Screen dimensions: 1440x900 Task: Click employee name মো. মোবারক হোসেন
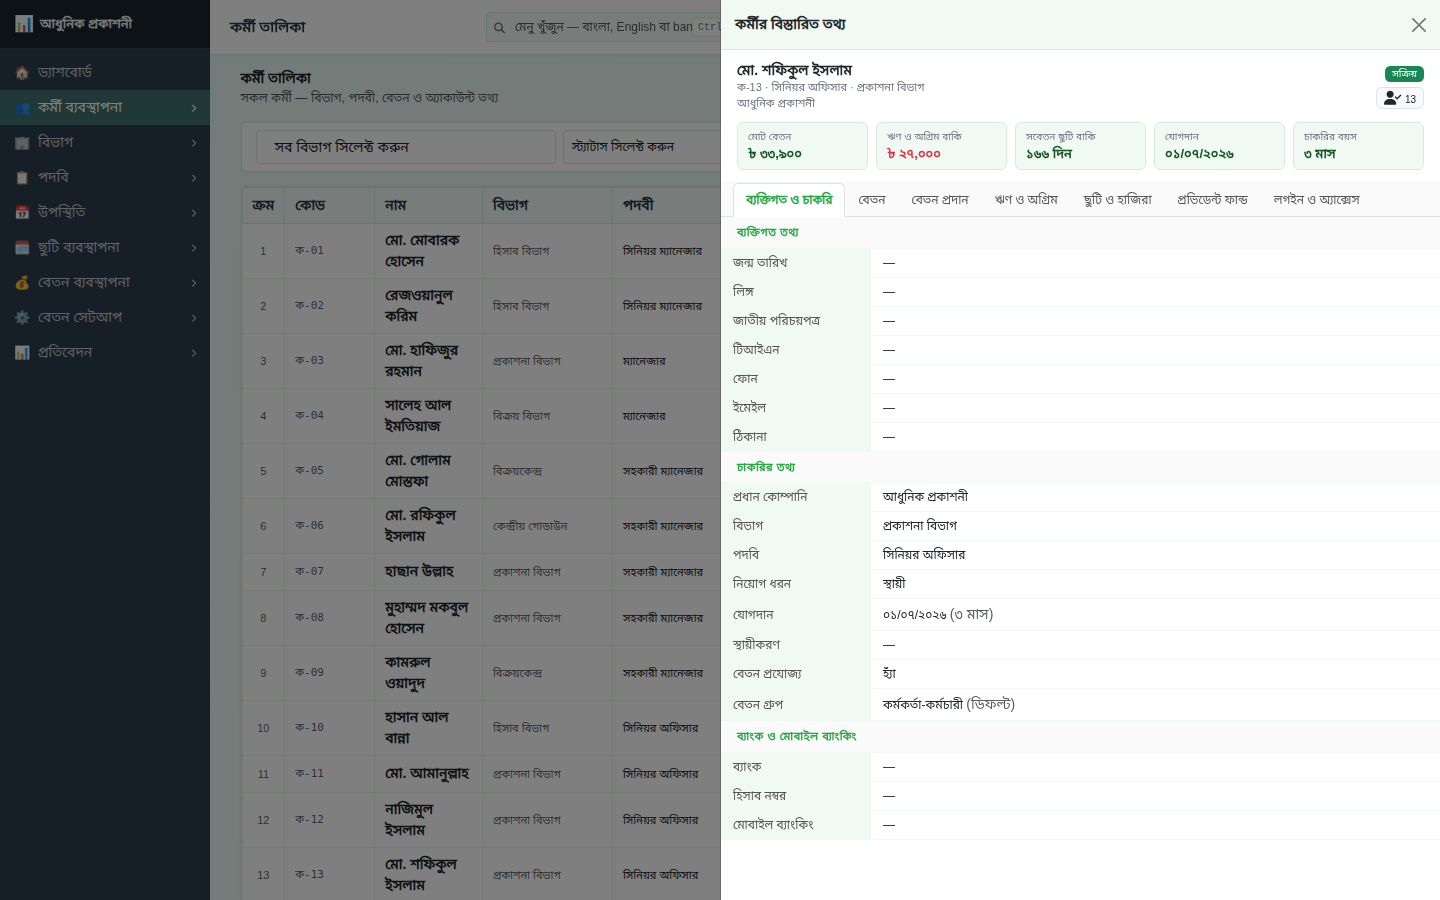click(x=422, y=251)
